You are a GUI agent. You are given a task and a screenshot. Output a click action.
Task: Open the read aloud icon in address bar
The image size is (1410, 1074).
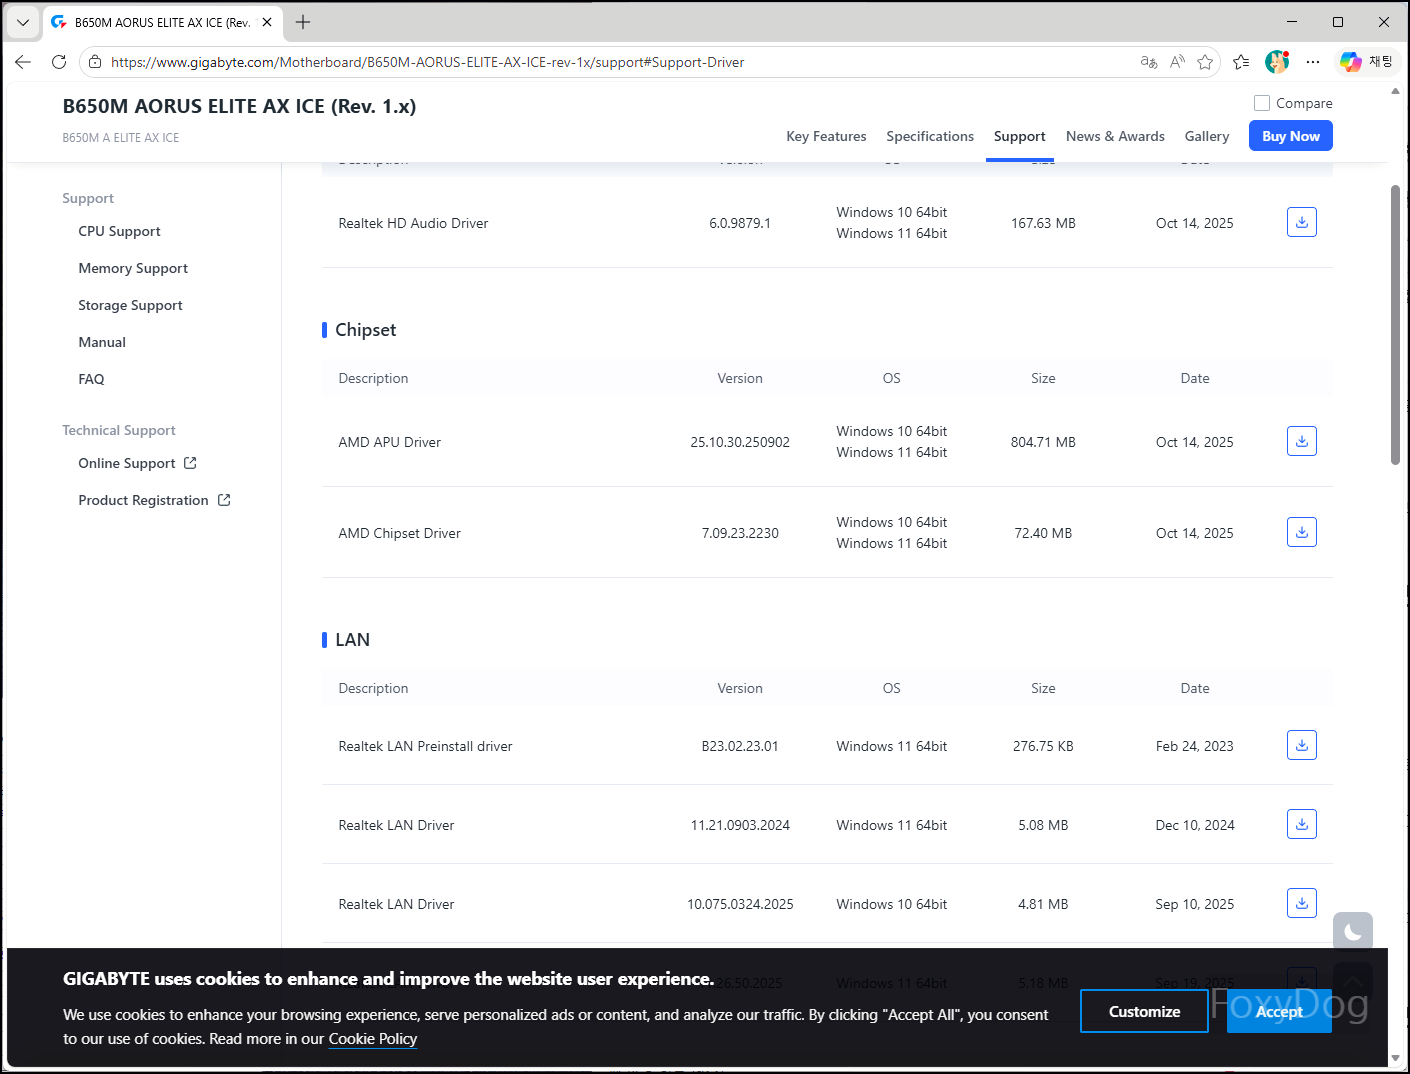pos(1177,62)
